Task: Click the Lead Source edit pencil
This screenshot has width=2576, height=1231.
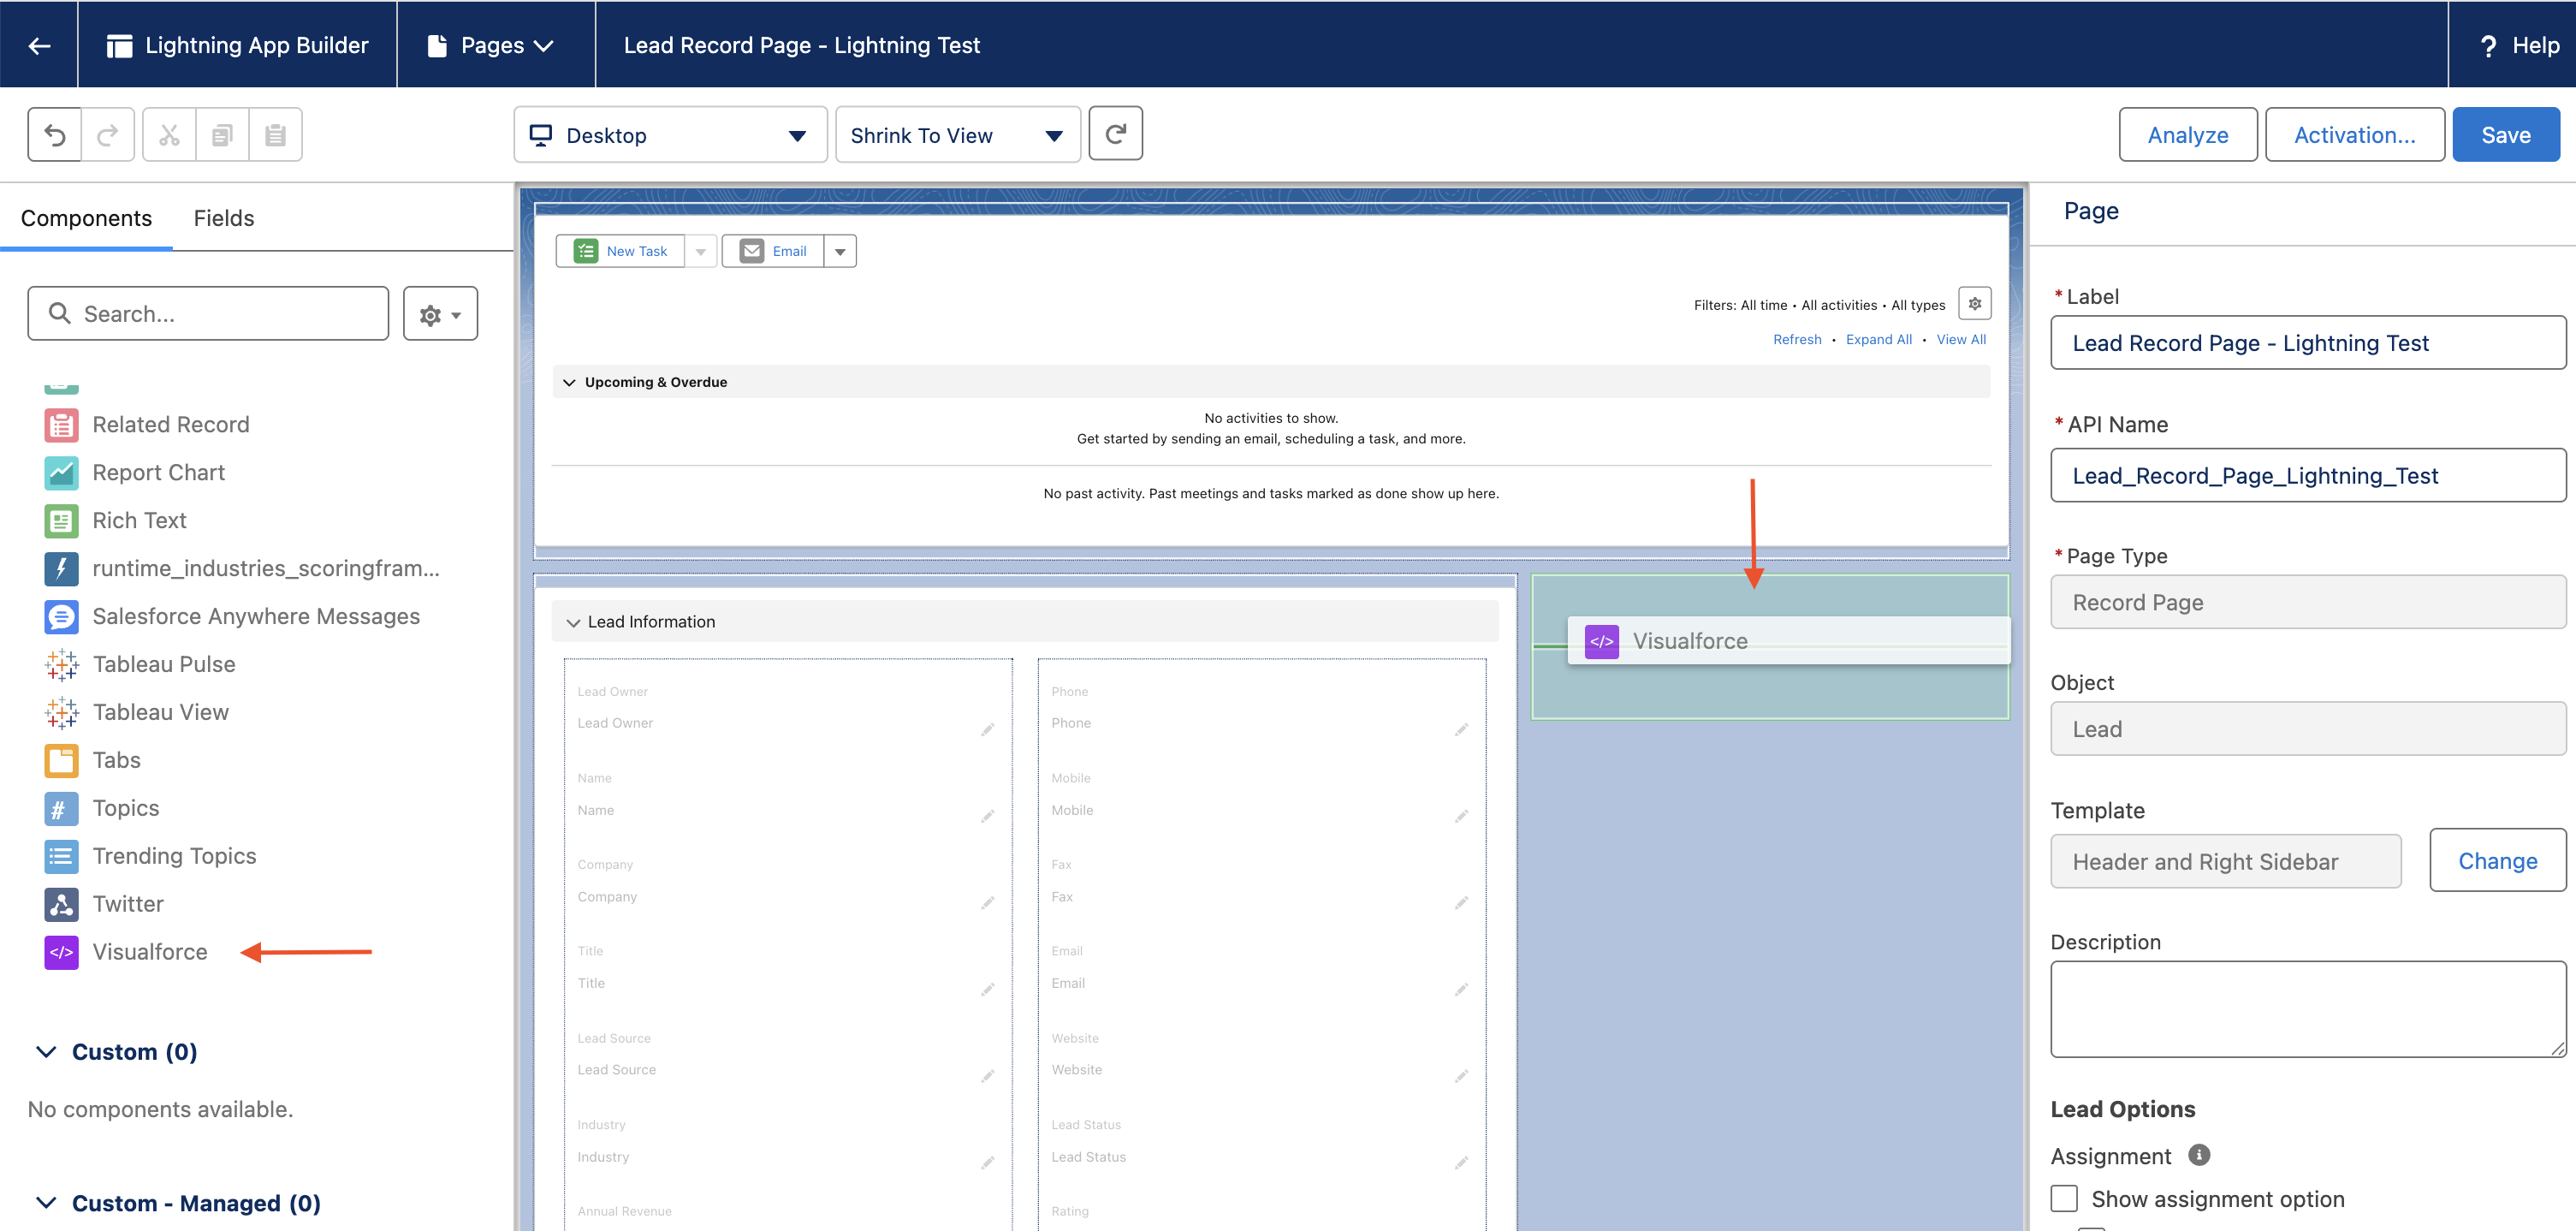Action: pos(987,1076)
